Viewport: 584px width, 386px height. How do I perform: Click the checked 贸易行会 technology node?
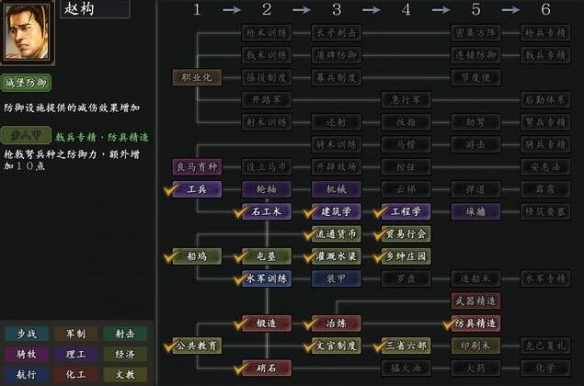[406, 234]
